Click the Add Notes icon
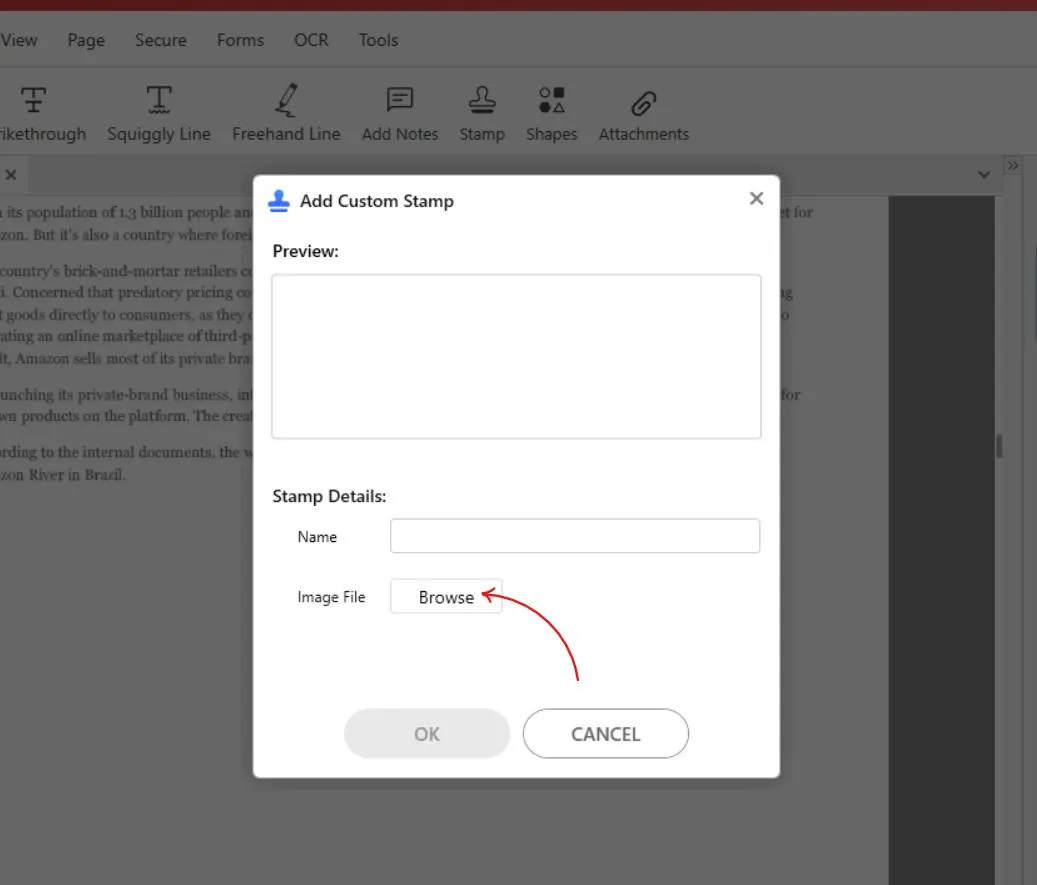The height and width of the screenshot is (885, 1037). click(400, 101)
